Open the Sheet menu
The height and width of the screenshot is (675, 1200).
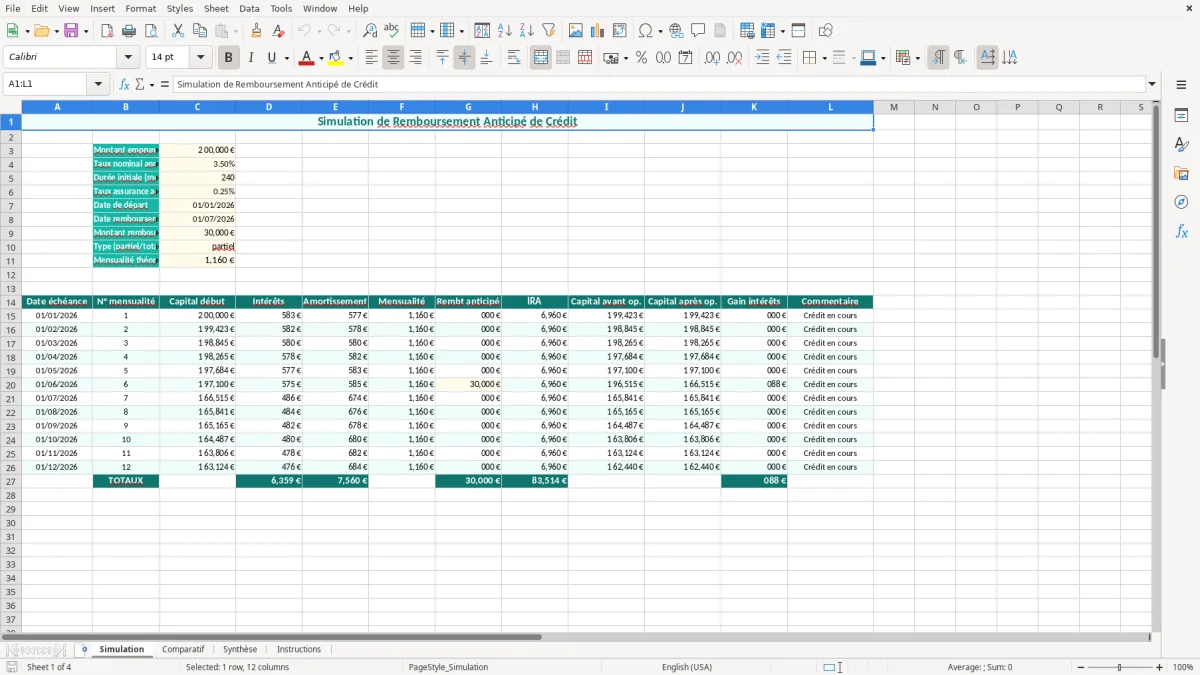[x=216, y=8]
